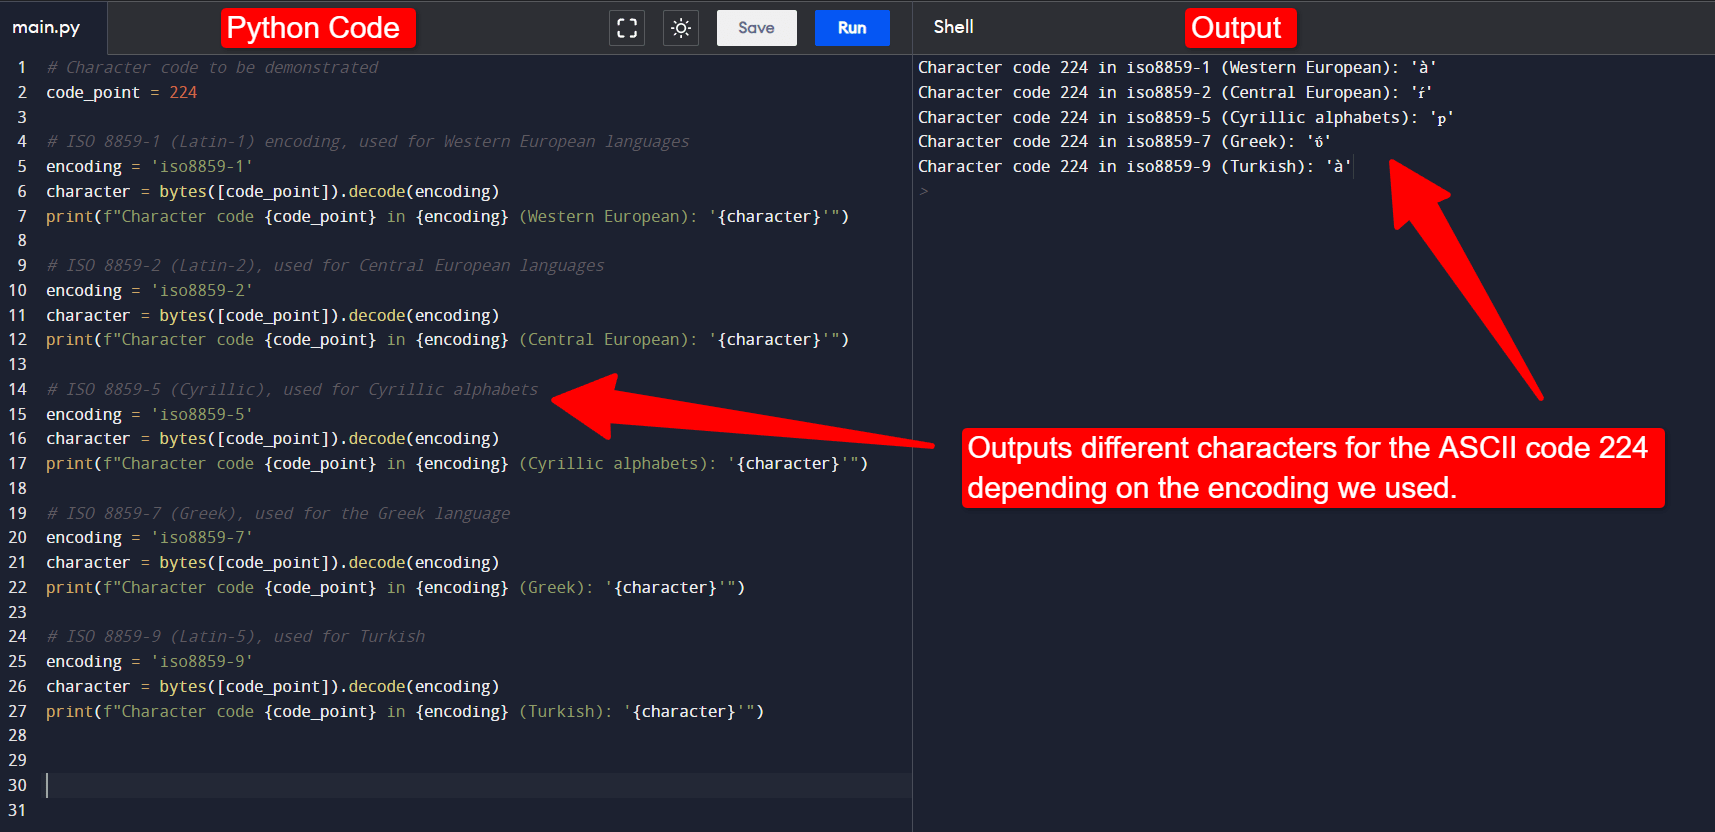The width and height of the screenshot is (1715, 832).
Task: Toggle the light/dark theme sun icon
Action: pos(681,28)
